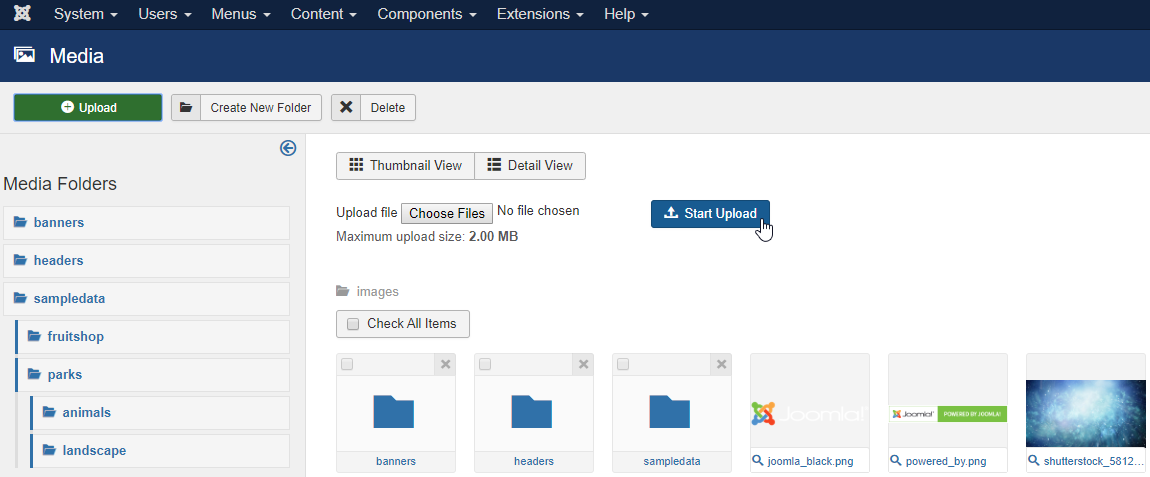Viewport: 1150px width, 477px height.
Task: Open the banners folder icon thumbnail
Action: click(393, 412)
